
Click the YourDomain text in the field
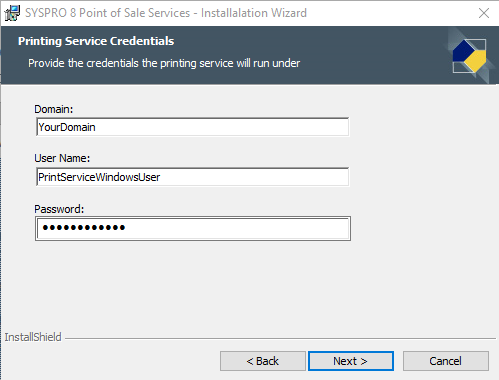tap(67, 127)
